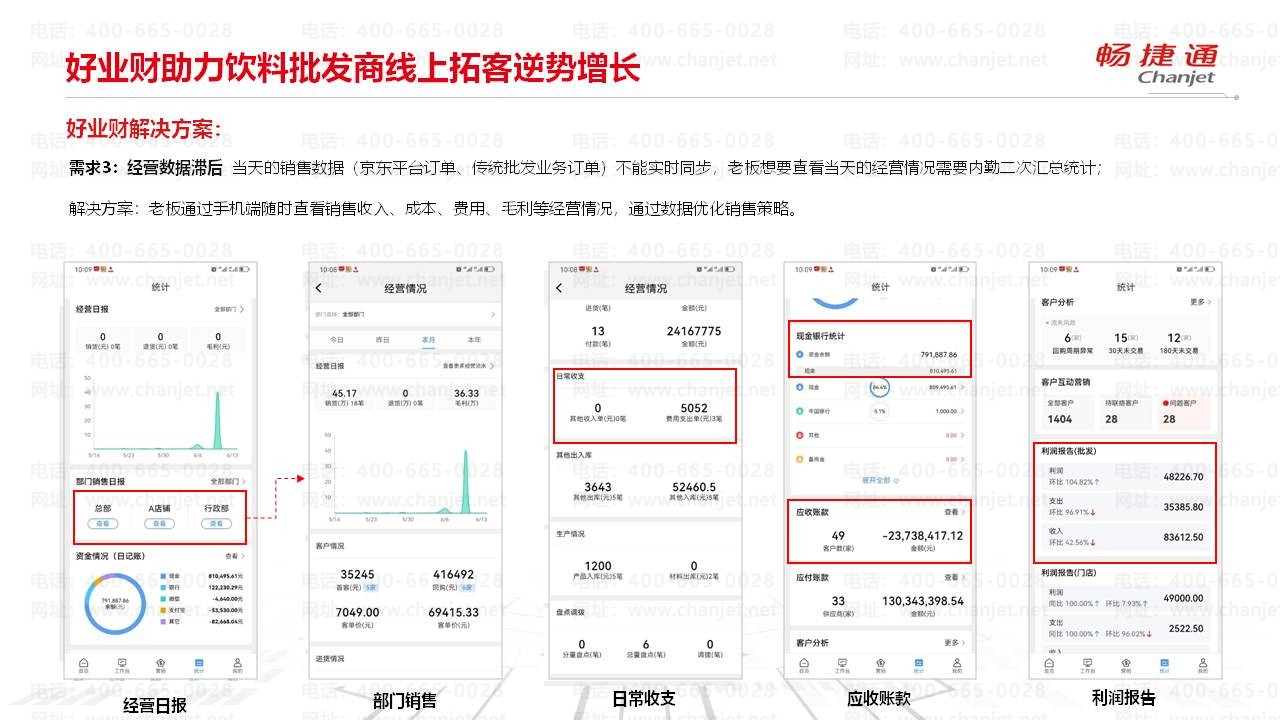Tap the 首页 home icon in the 经营日报 phone
Screen dimensions: 1280x720
tap(84, 664)
